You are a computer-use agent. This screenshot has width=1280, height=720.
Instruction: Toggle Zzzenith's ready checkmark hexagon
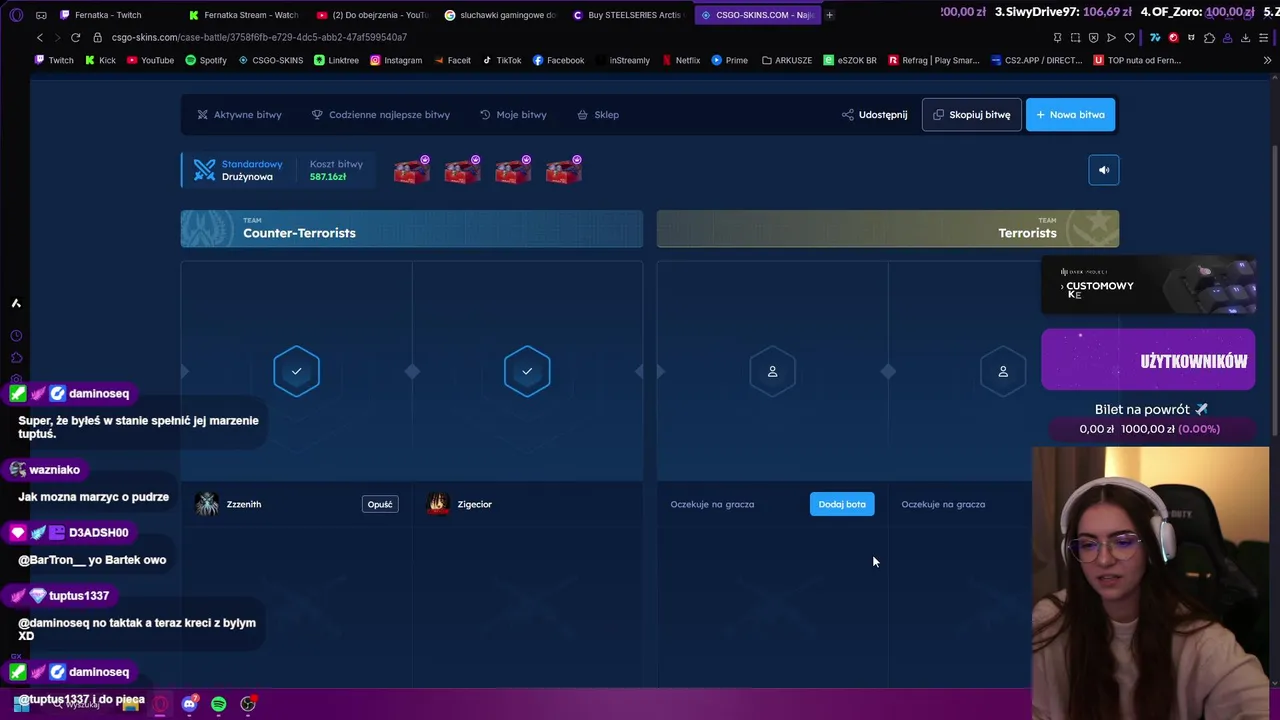coord(296,371)
